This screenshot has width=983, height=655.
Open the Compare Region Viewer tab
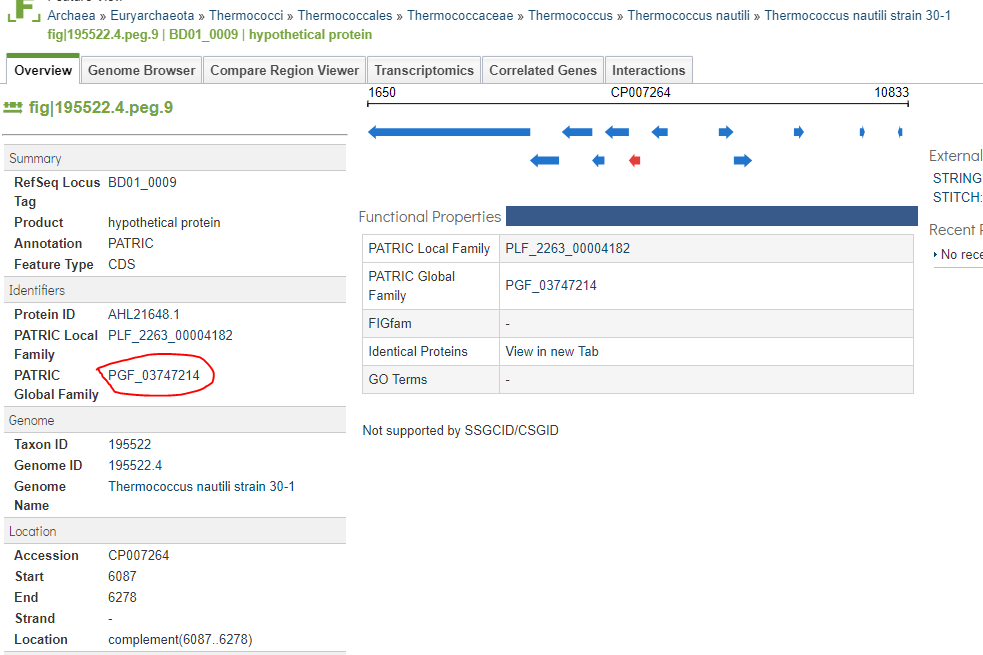click(x=284, y=70)
